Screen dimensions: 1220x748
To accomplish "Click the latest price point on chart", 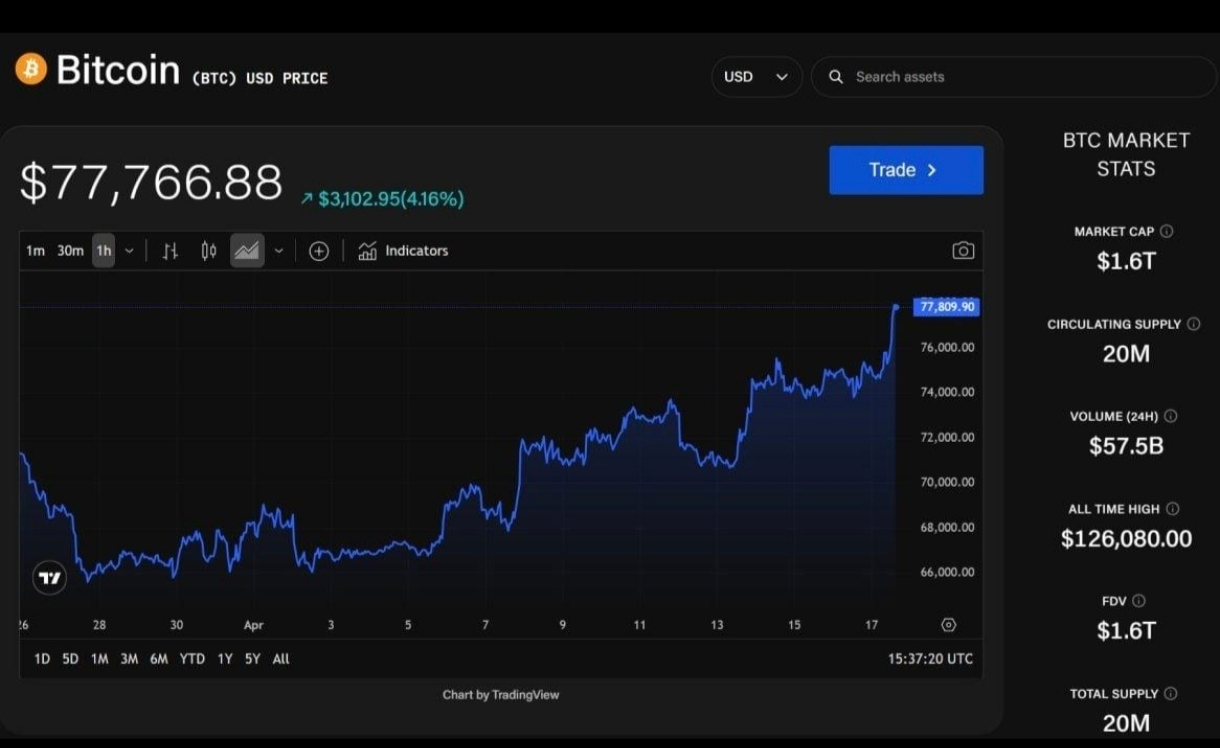I will point(896,306).
